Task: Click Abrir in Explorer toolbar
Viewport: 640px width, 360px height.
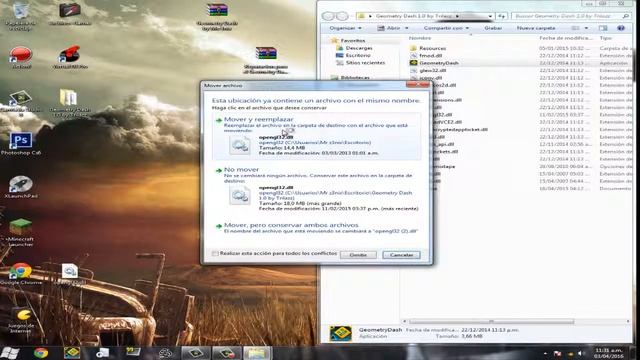Action: pyautogui.click(x=389, y=28)
